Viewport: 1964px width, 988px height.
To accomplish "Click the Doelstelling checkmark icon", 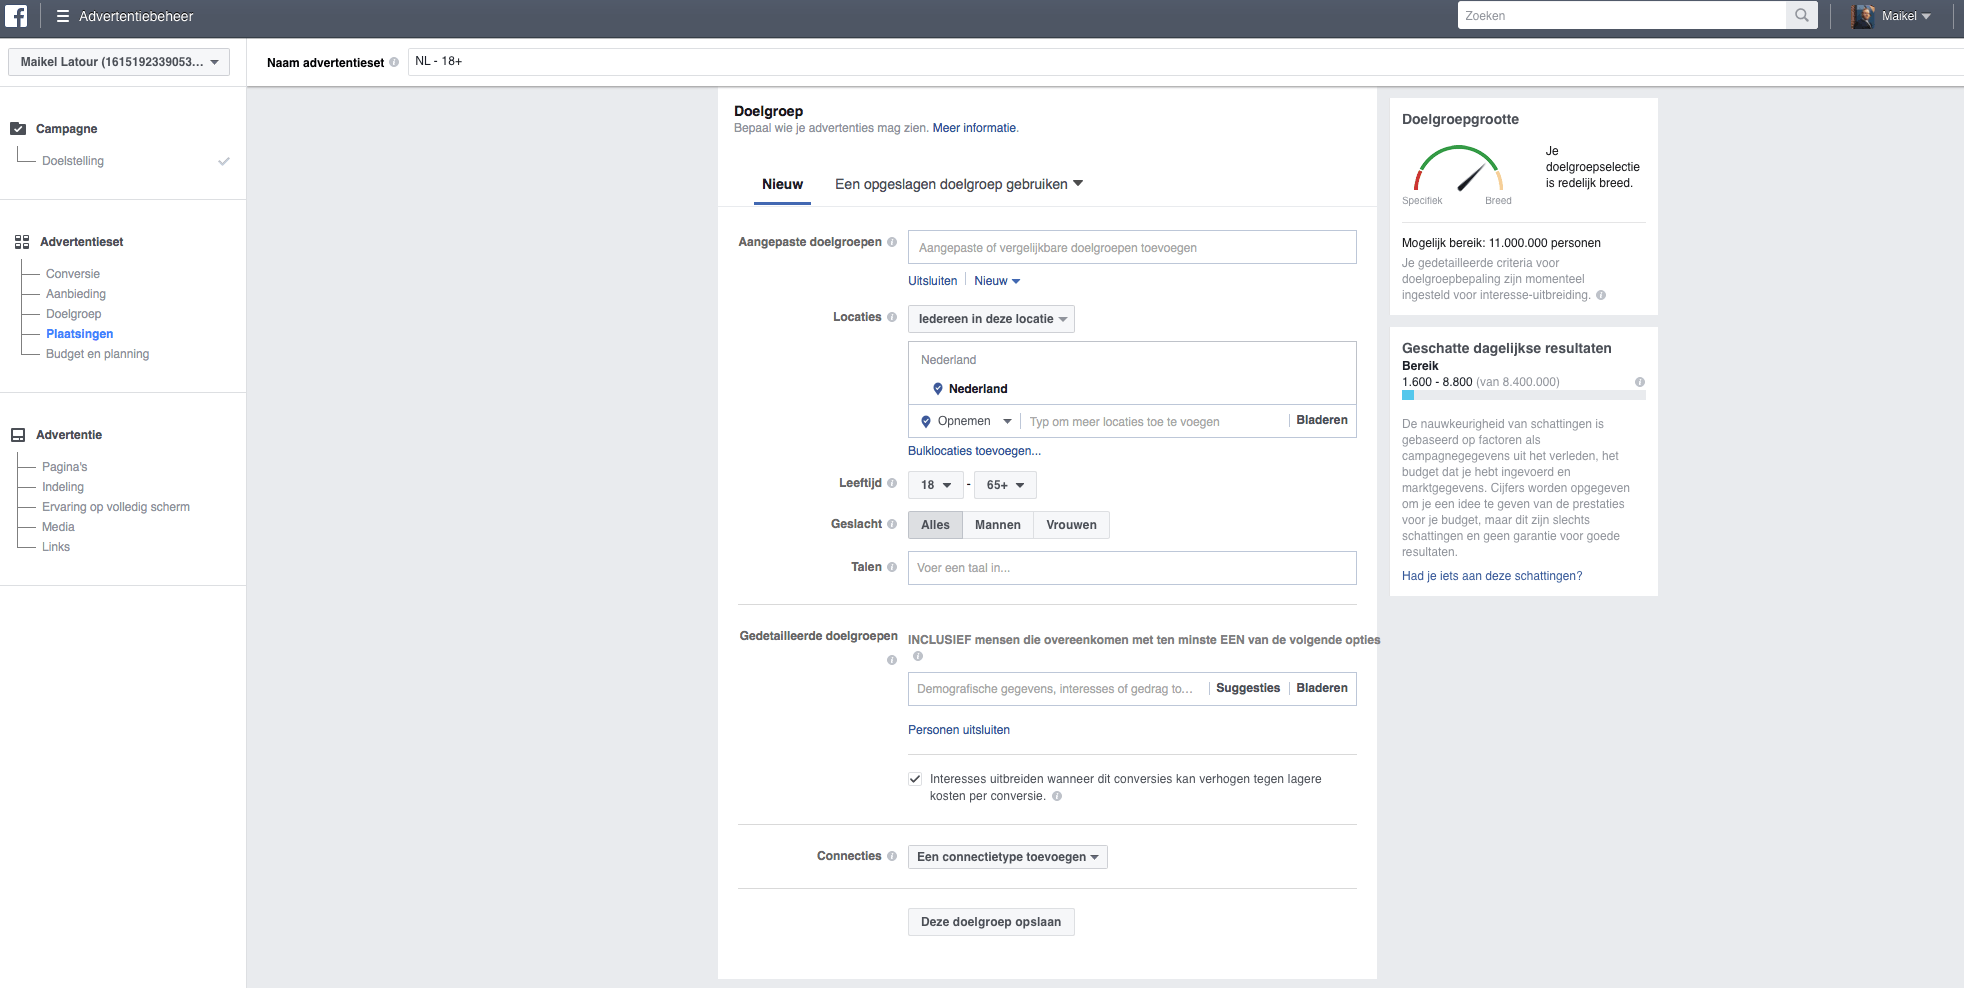I will 224,161.
